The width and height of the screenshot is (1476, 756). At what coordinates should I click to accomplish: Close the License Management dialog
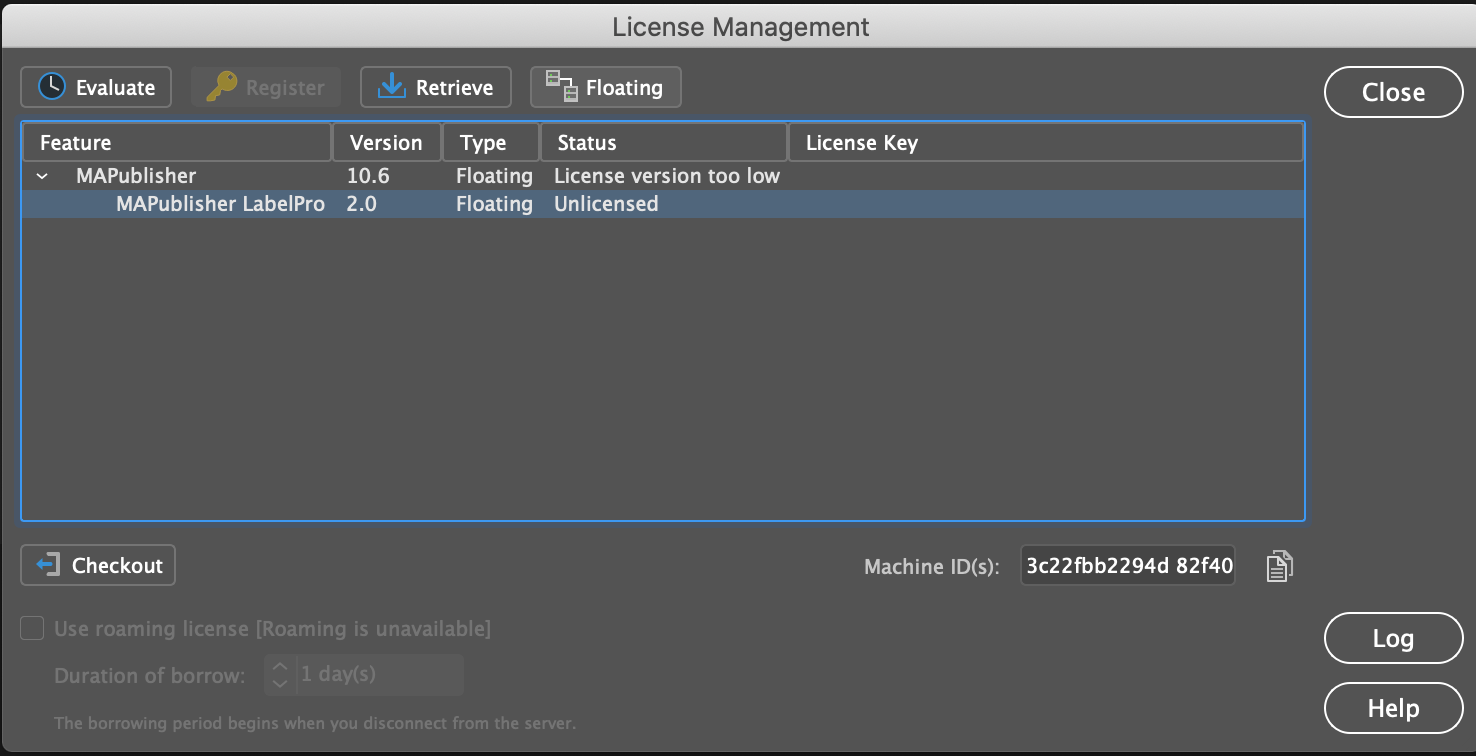pos(1392,92)
